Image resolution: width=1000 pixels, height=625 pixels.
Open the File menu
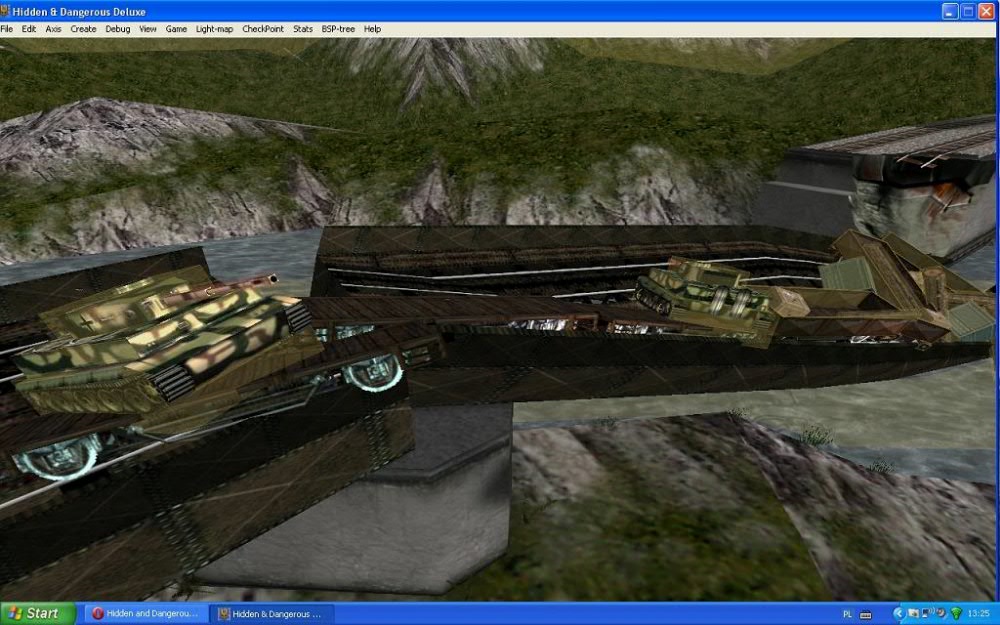6,29
